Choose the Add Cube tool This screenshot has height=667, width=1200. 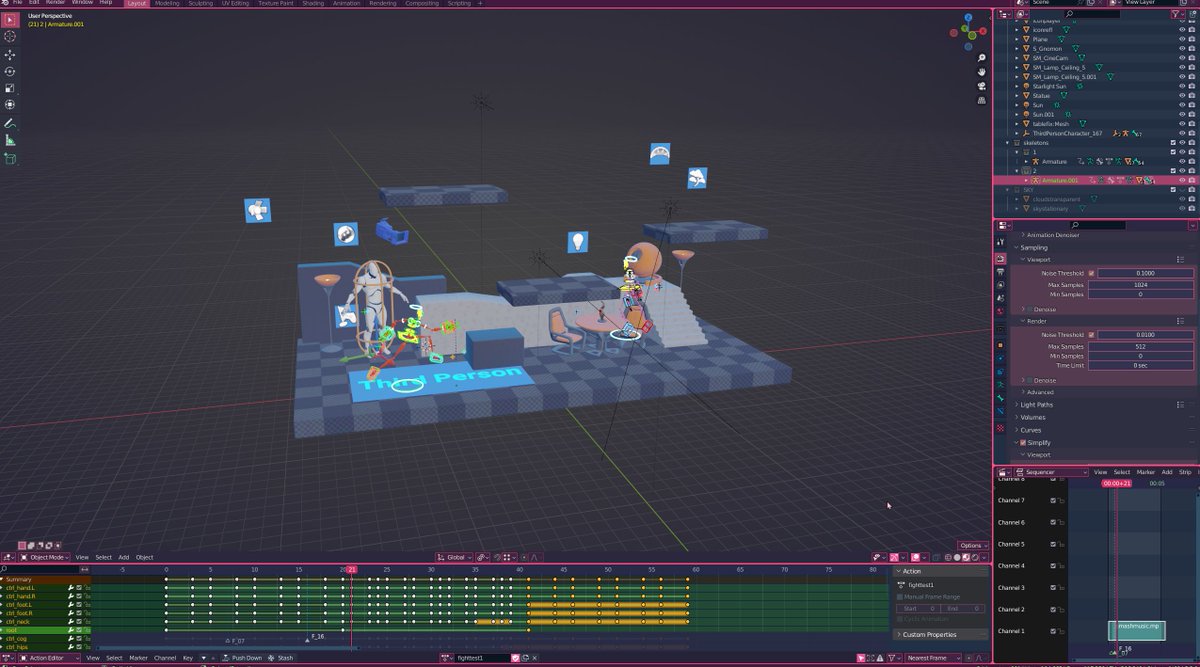(x=10, y=159)
